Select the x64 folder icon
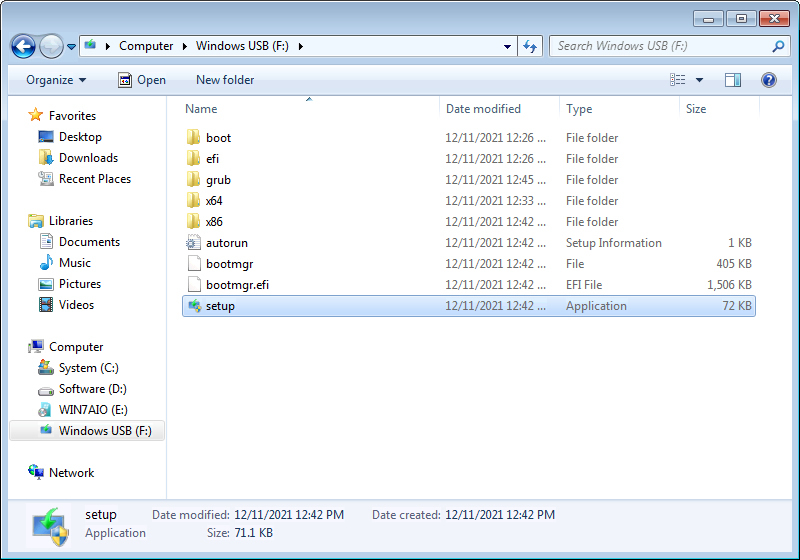 pyautogui.click(x=193, y=200)
